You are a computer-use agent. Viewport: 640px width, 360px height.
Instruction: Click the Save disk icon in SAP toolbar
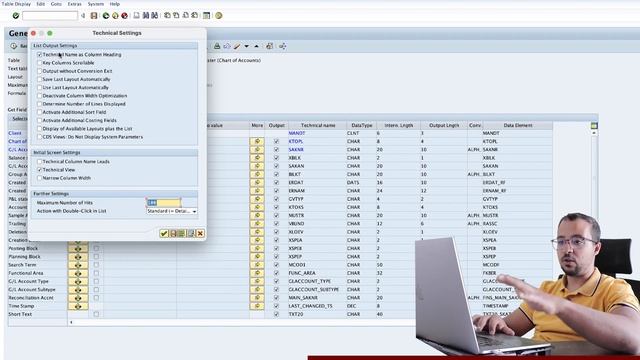point(94,16)
